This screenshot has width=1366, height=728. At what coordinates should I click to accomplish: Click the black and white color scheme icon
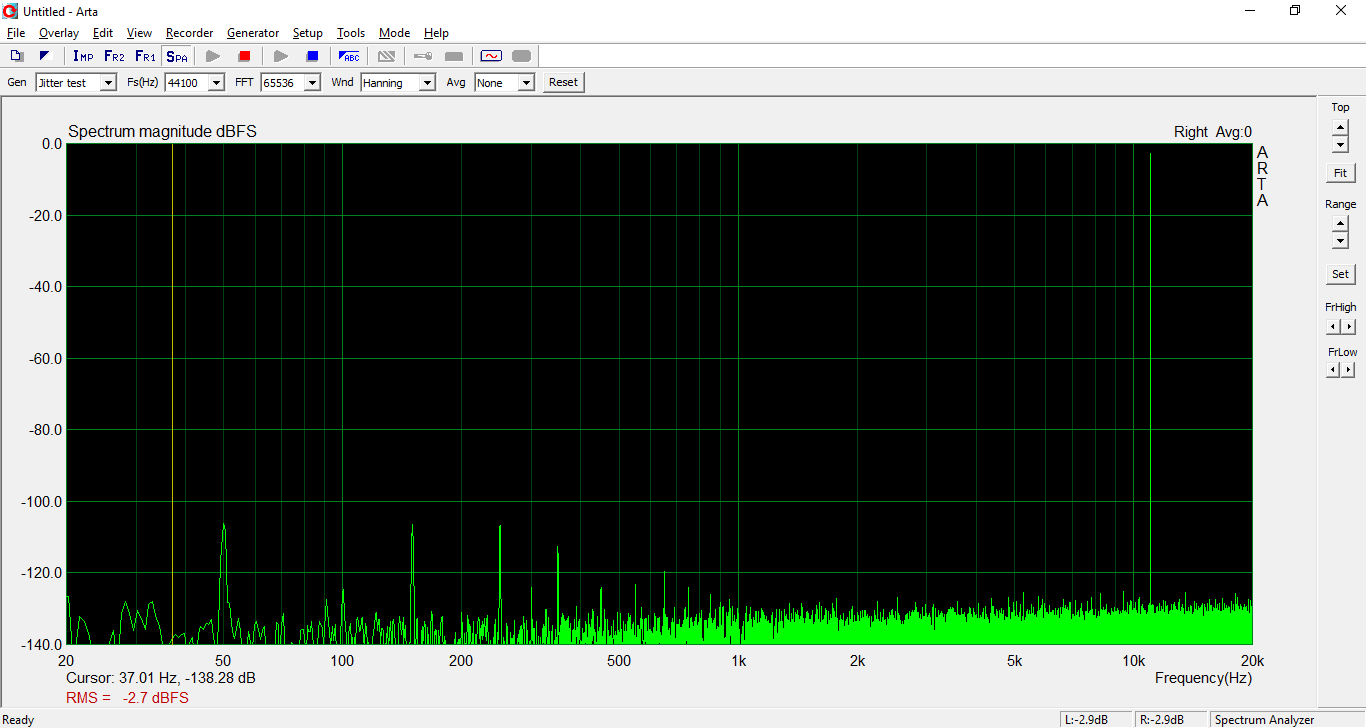pyautogui.click(x=44, y=56)
